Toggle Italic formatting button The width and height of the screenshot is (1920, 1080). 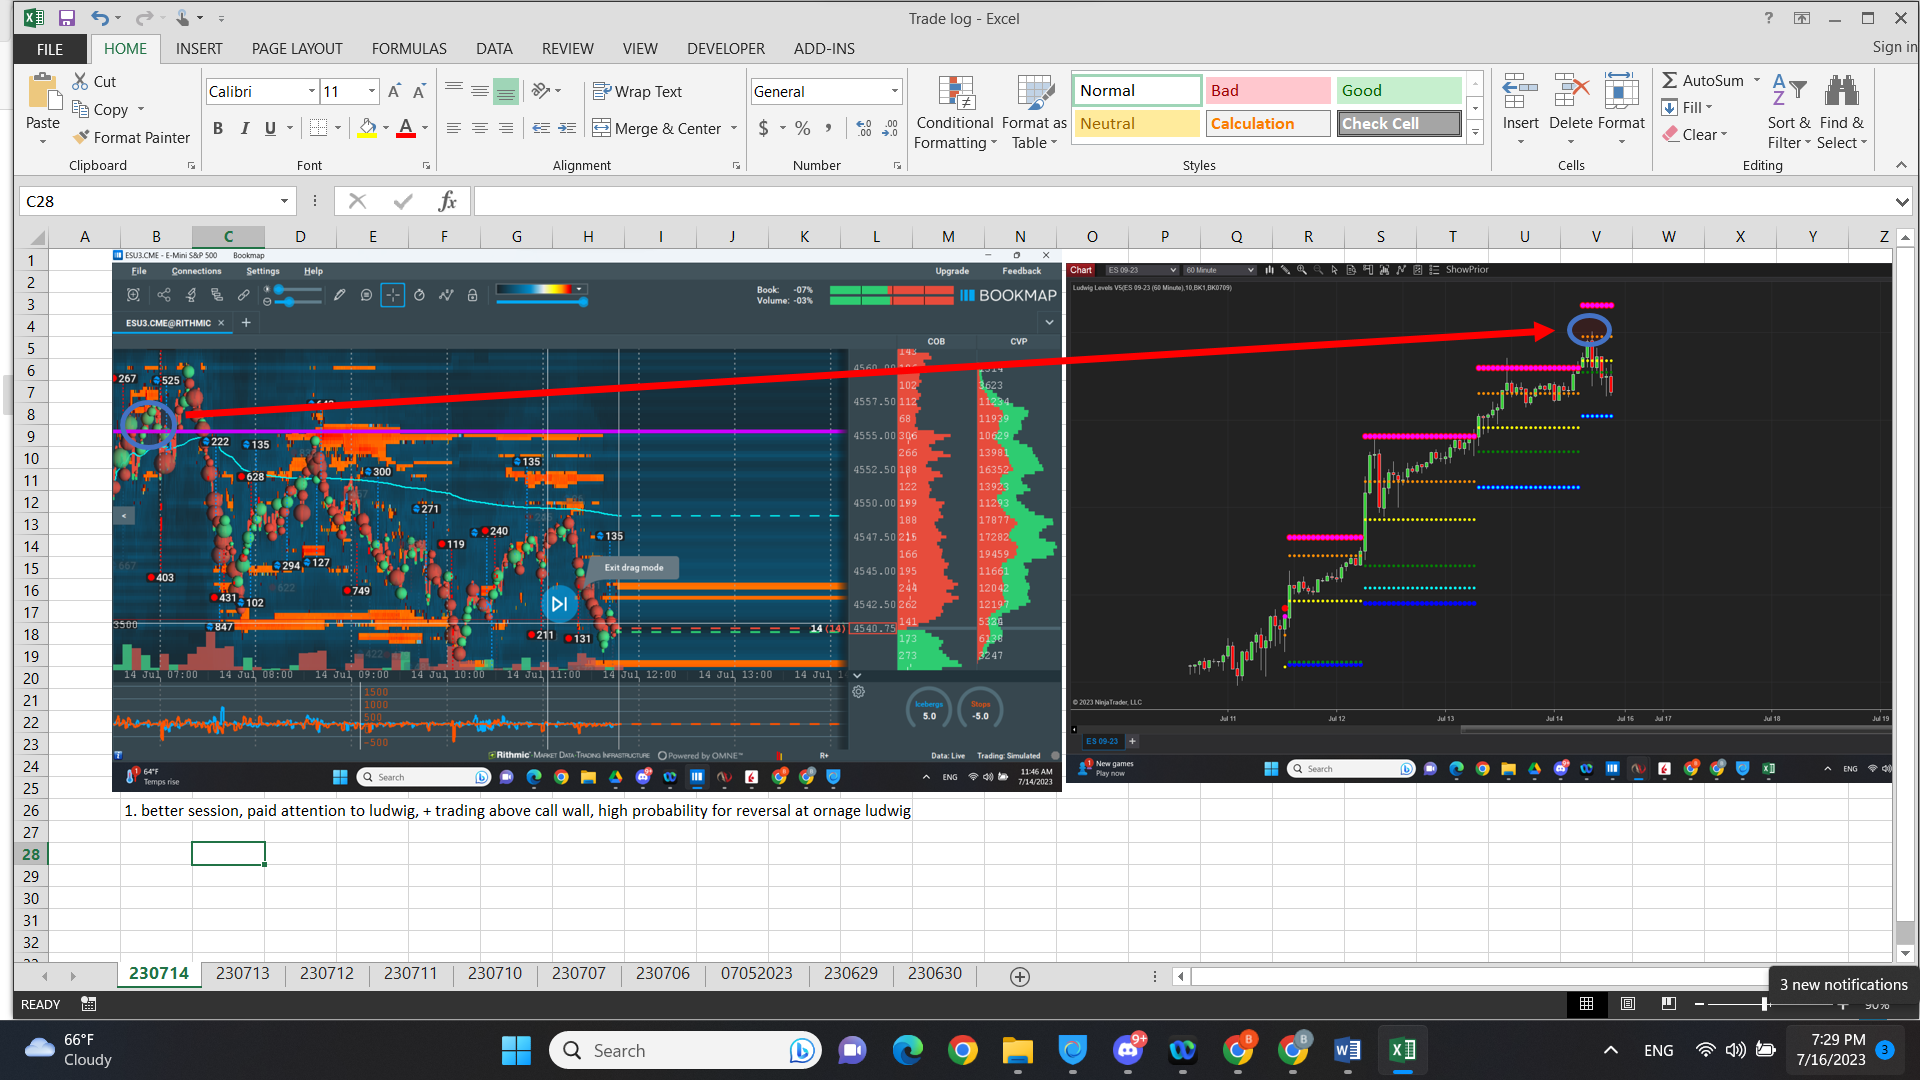click(244, 128)
